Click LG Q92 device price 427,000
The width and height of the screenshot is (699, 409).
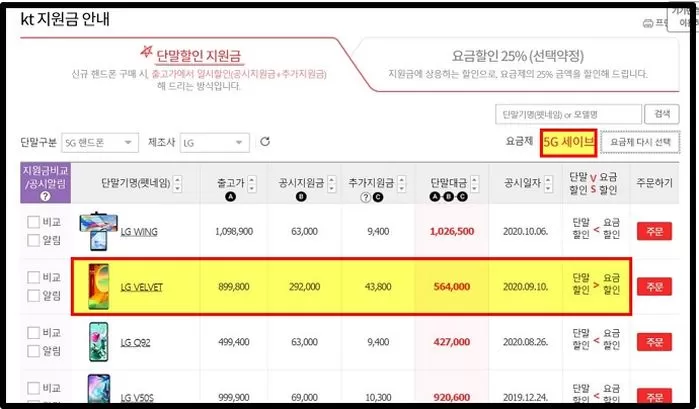coord(452,342)
